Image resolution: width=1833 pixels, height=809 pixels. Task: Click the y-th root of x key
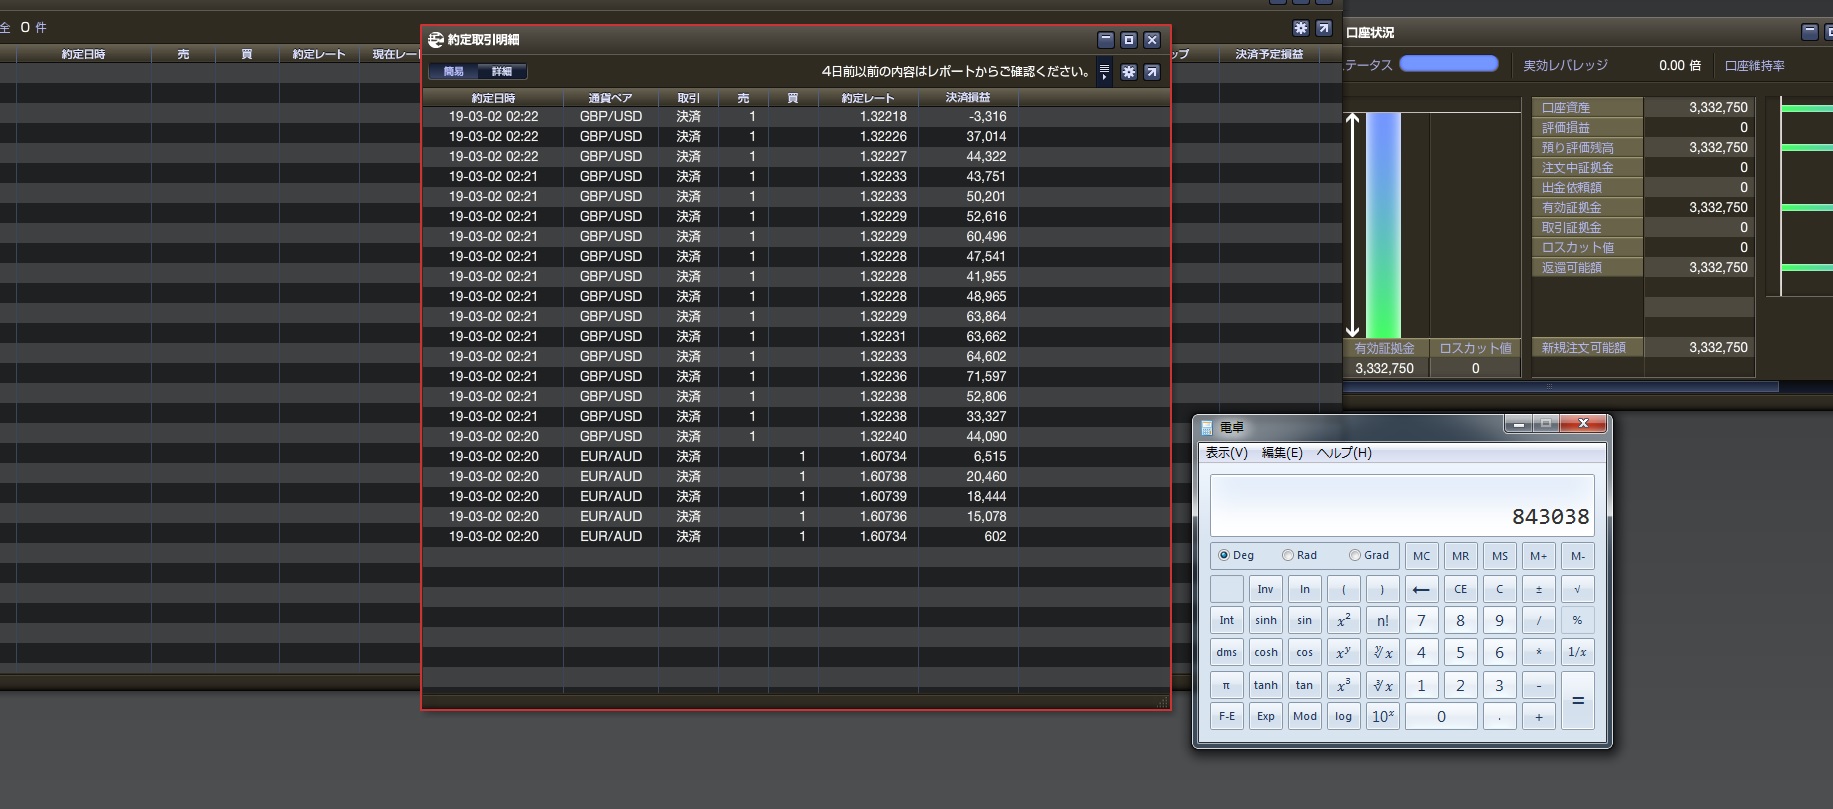1382,653
